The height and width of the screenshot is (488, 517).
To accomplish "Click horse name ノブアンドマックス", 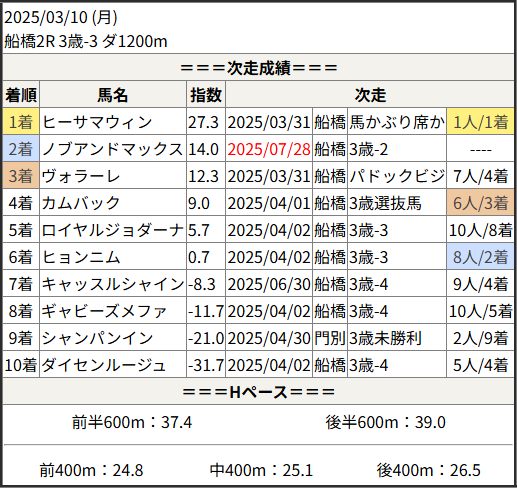I will (x=112, y=149).
